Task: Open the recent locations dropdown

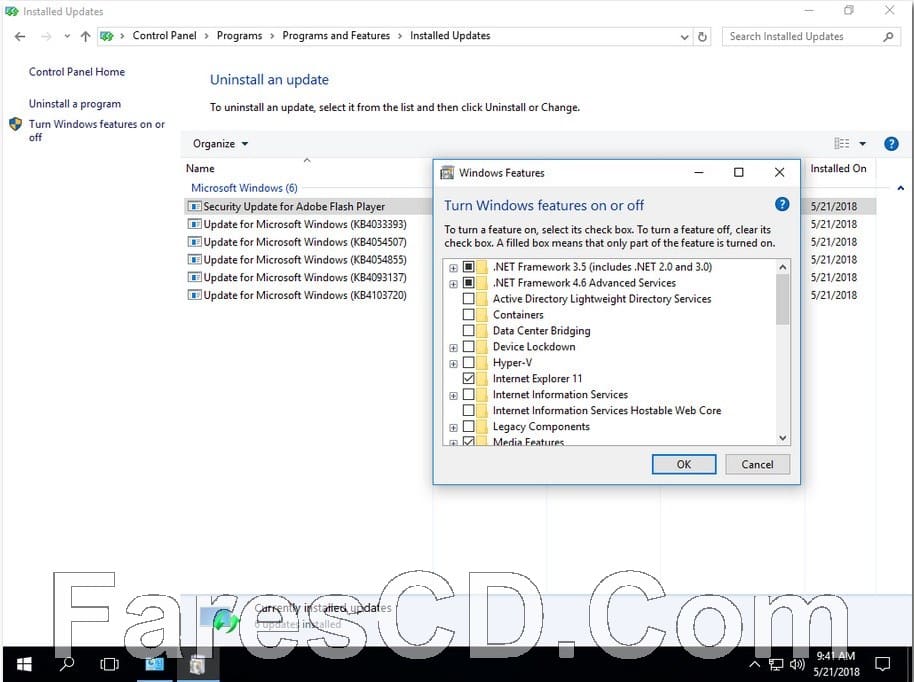Action: (67, 37)
